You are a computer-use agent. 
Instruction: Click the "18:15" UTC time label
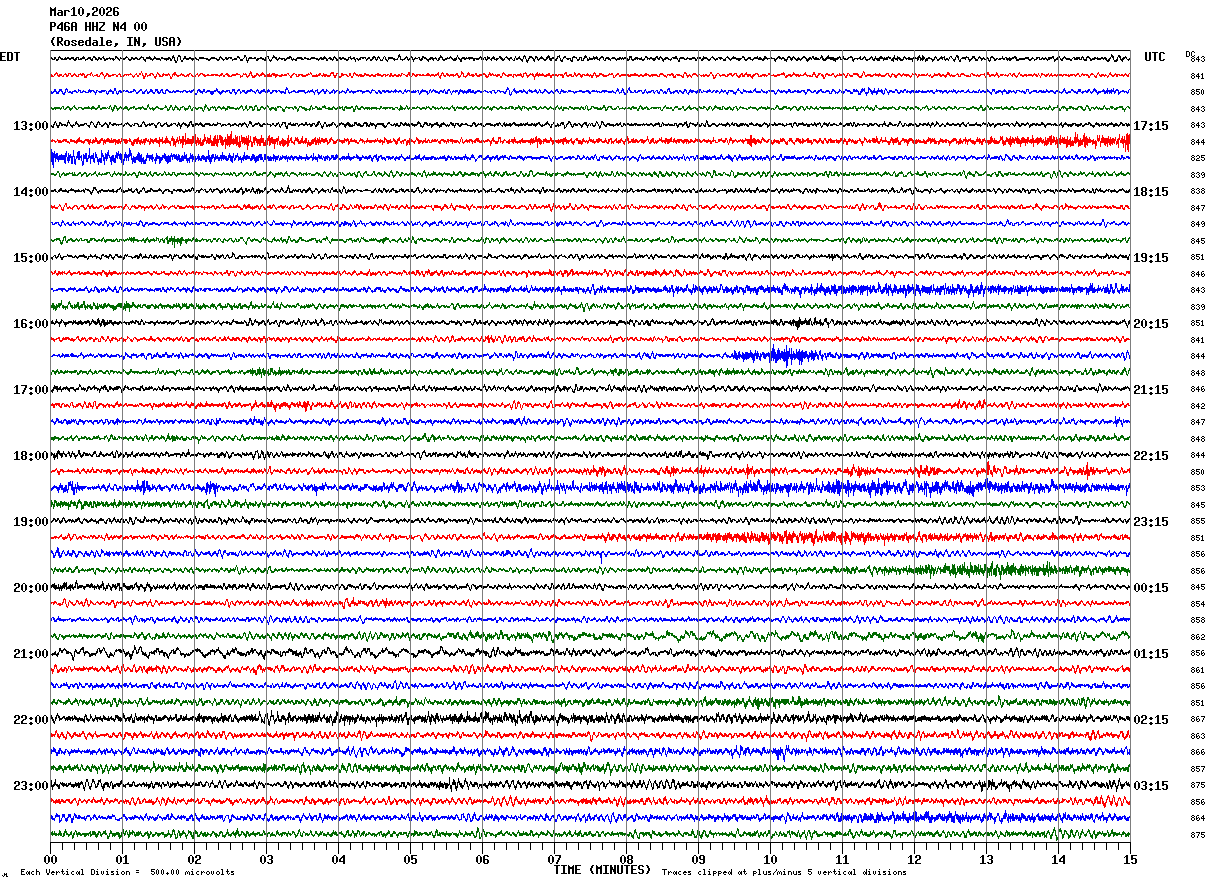[1151, 192]
